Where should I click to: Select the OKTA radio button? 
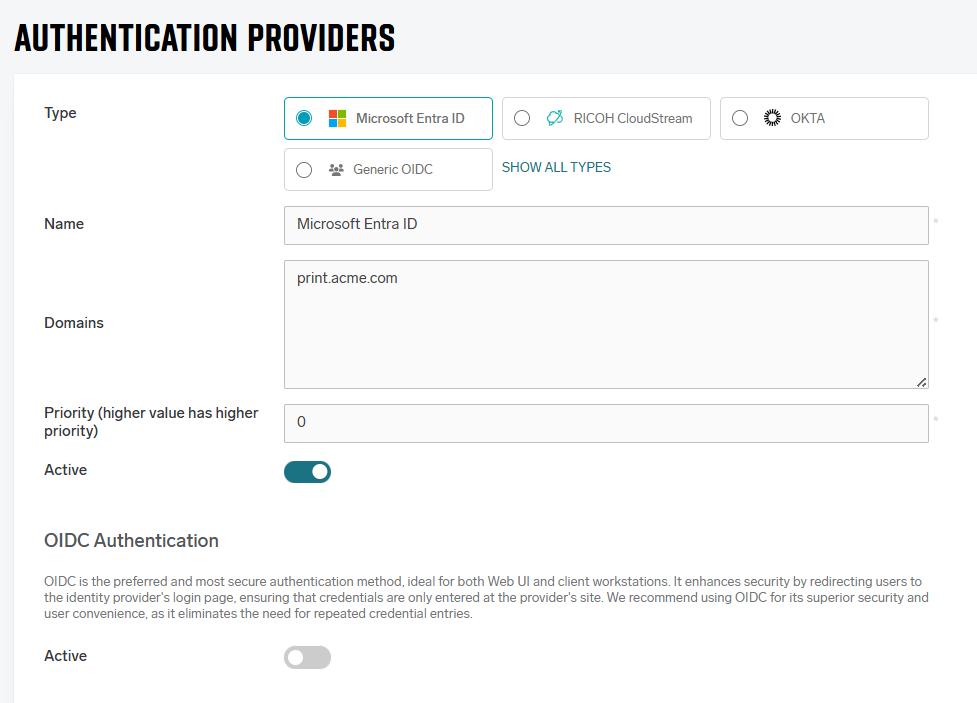pyautogui.click(x=740, y=118)
